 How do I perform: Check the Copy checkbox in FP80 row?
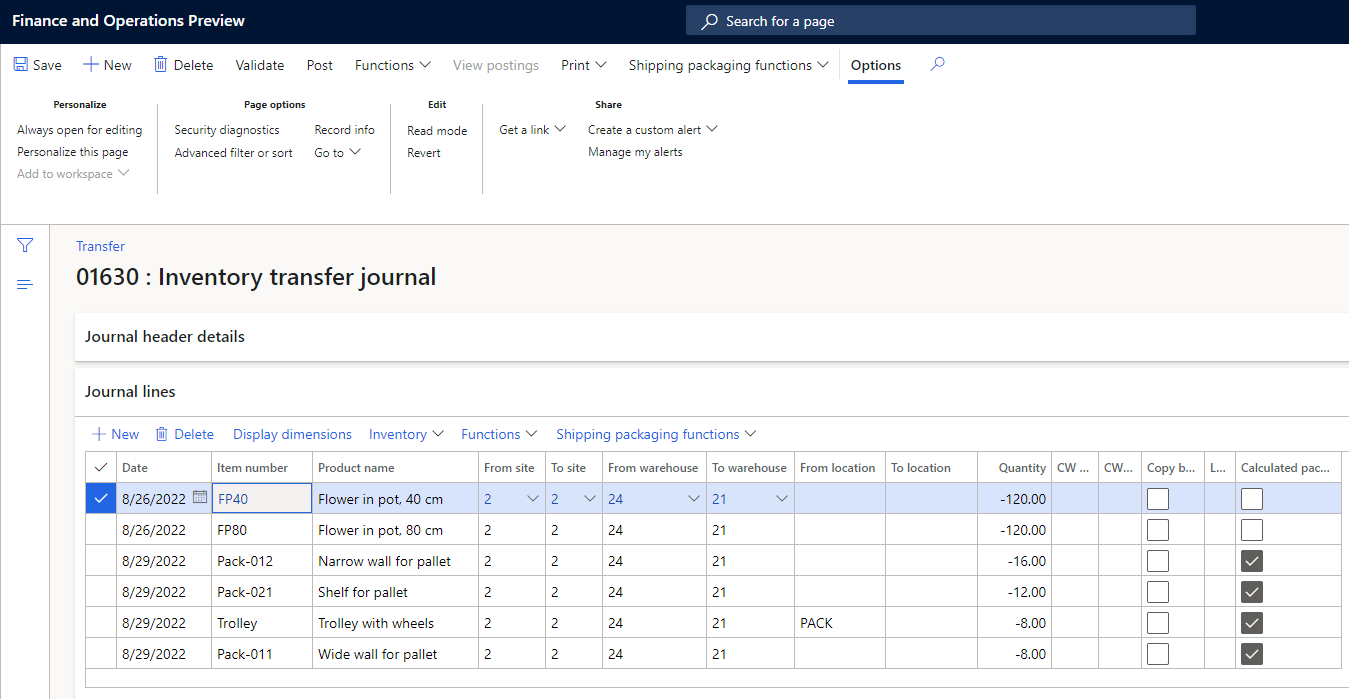(1157, 530)
